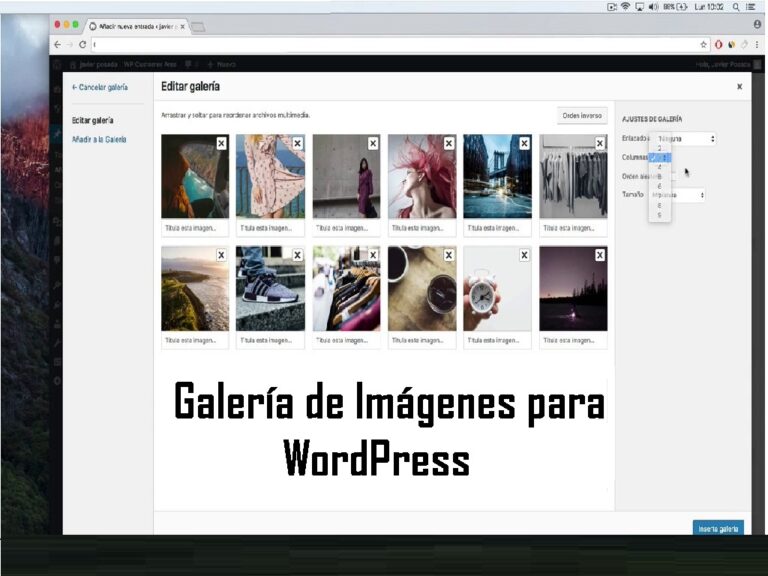Click the Insertar galería button
Screen dimensions: 768x576
coord(718,529)
